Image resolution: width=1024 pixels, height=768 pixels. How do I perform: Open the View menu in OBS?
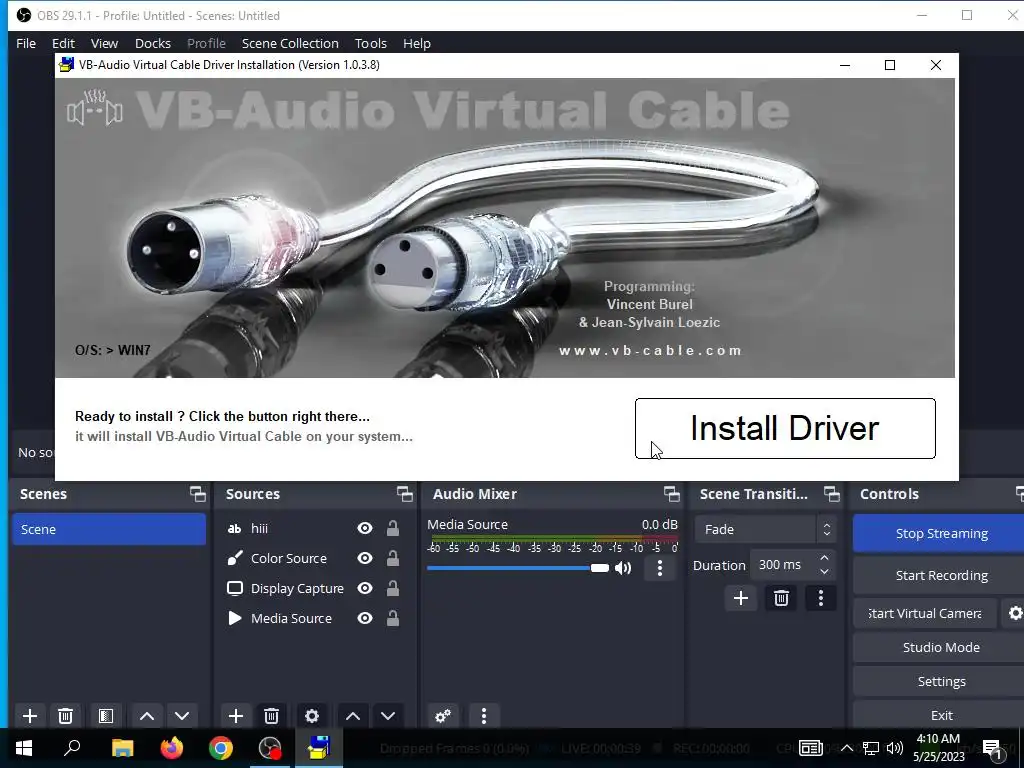pyautogui.click(x=104, y=44)
